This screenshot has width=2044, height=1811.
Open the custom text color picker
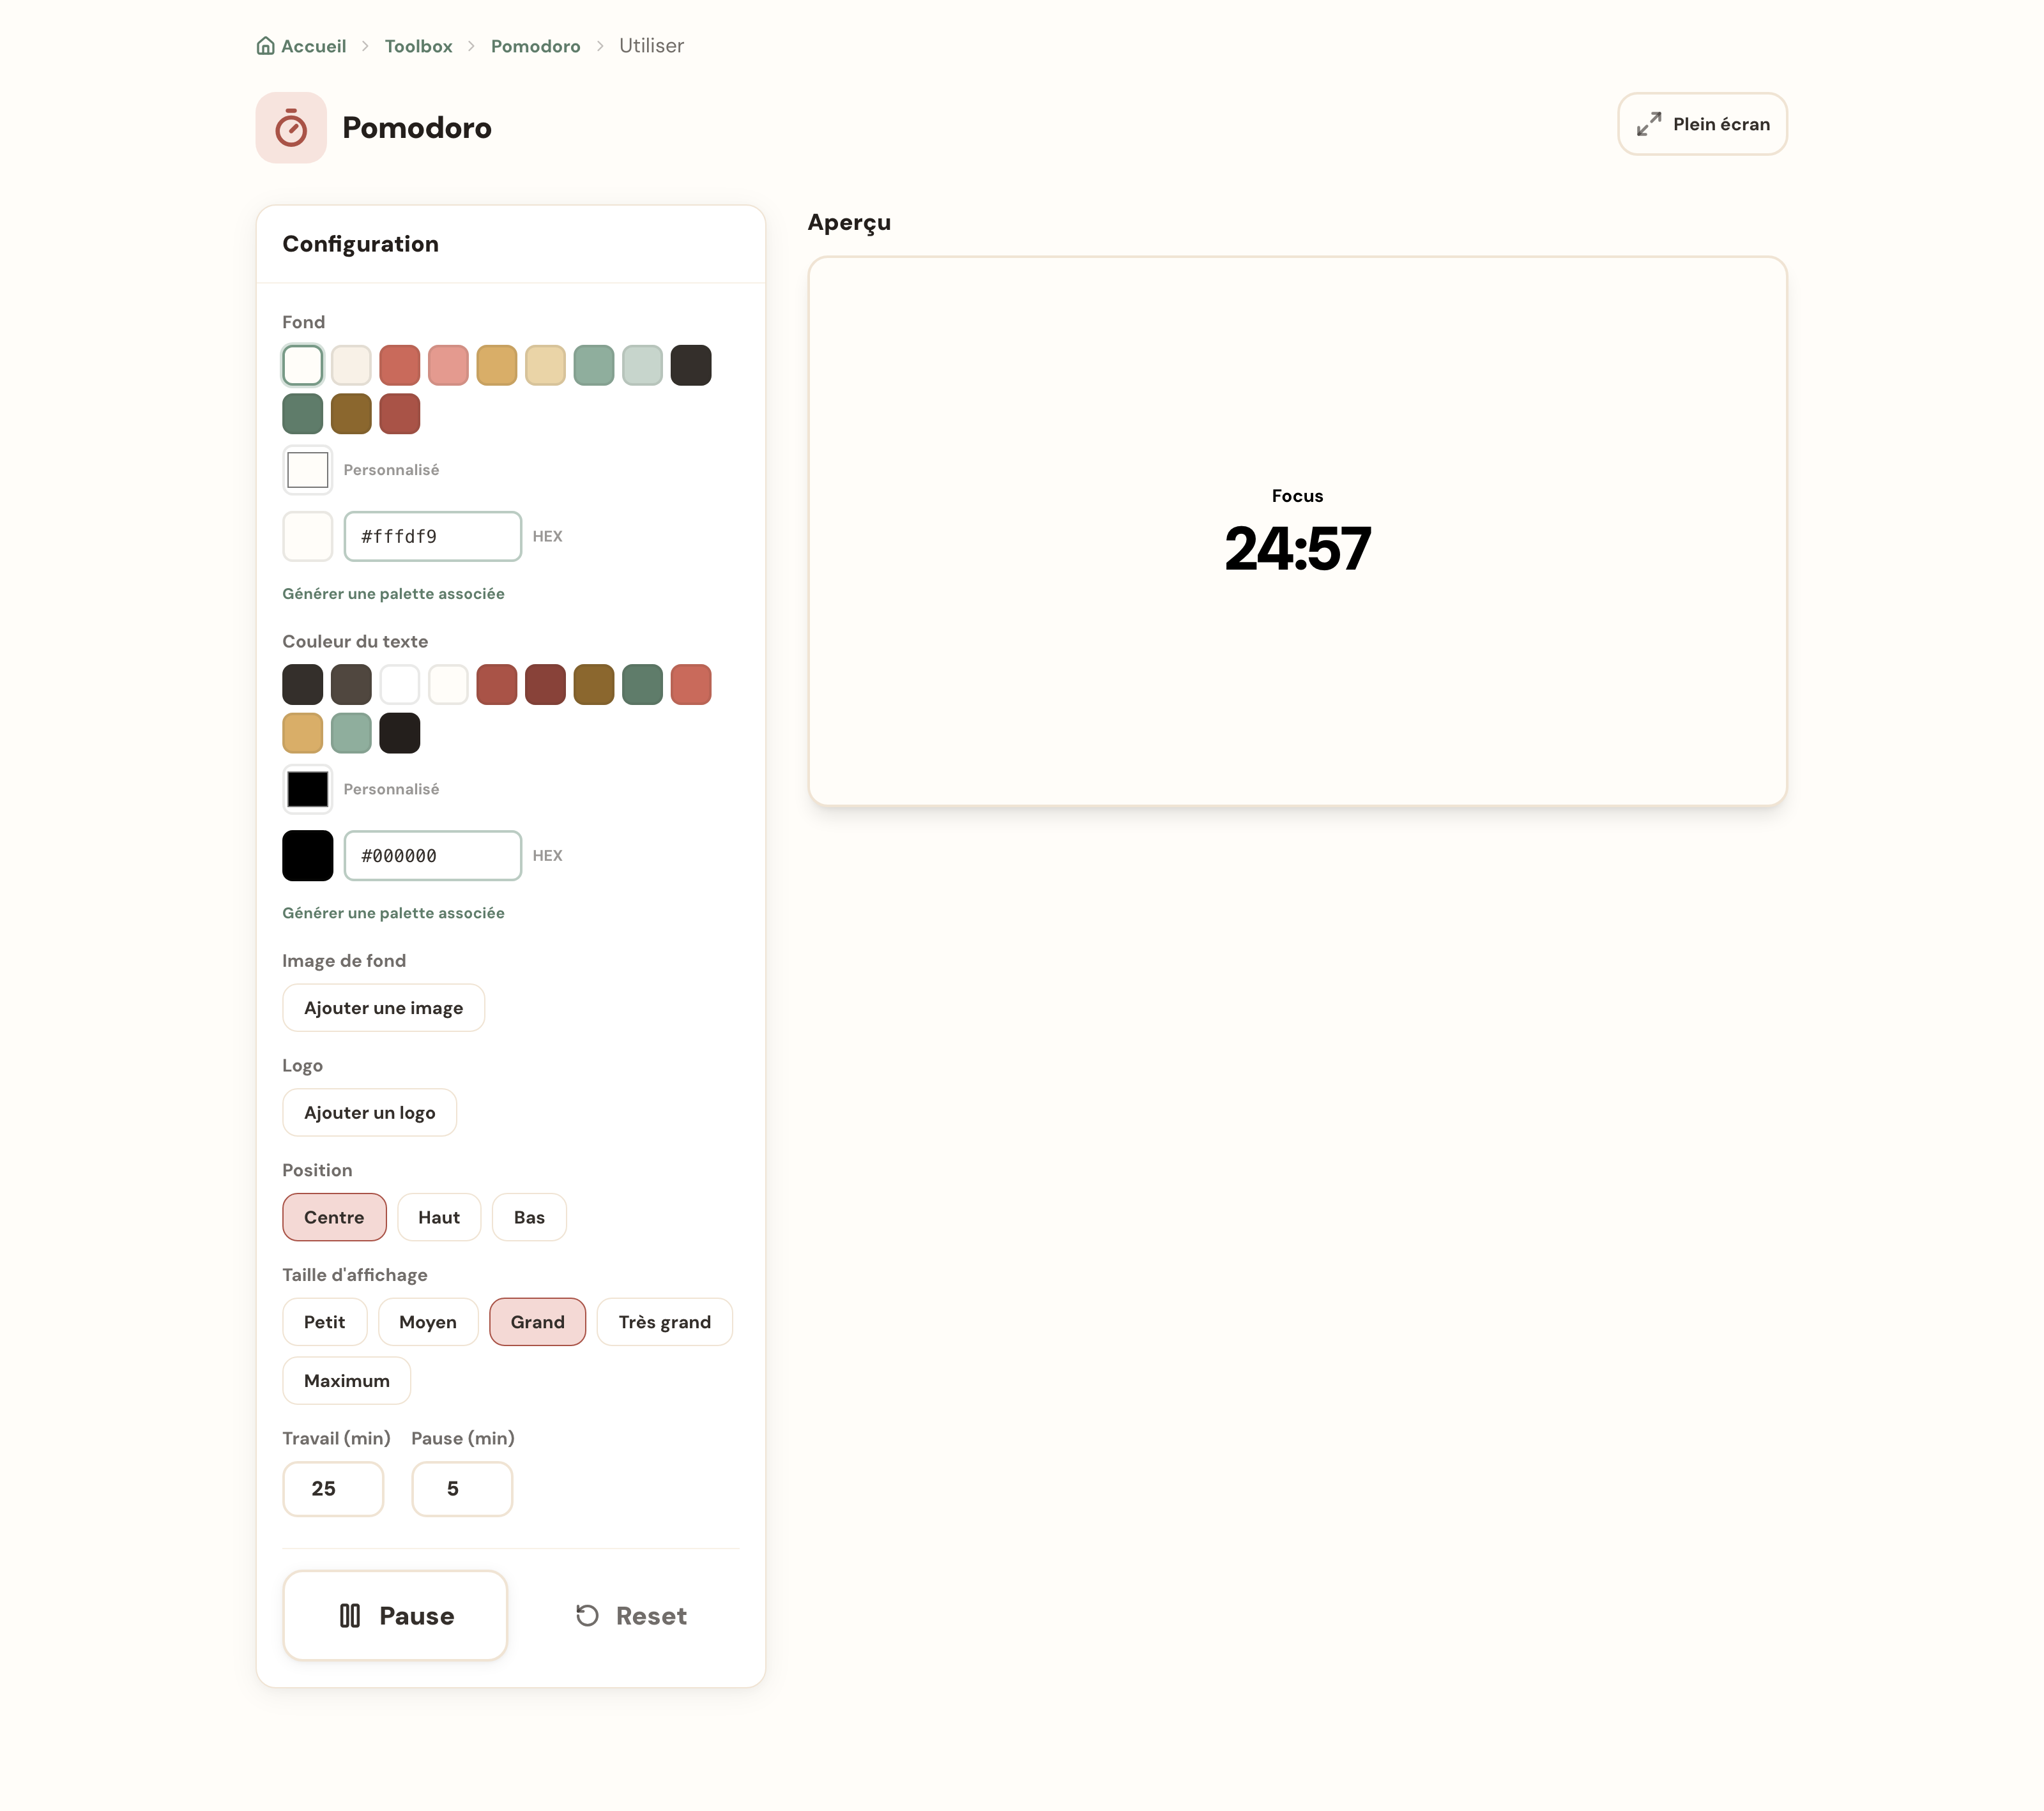(x=308, y=789)
